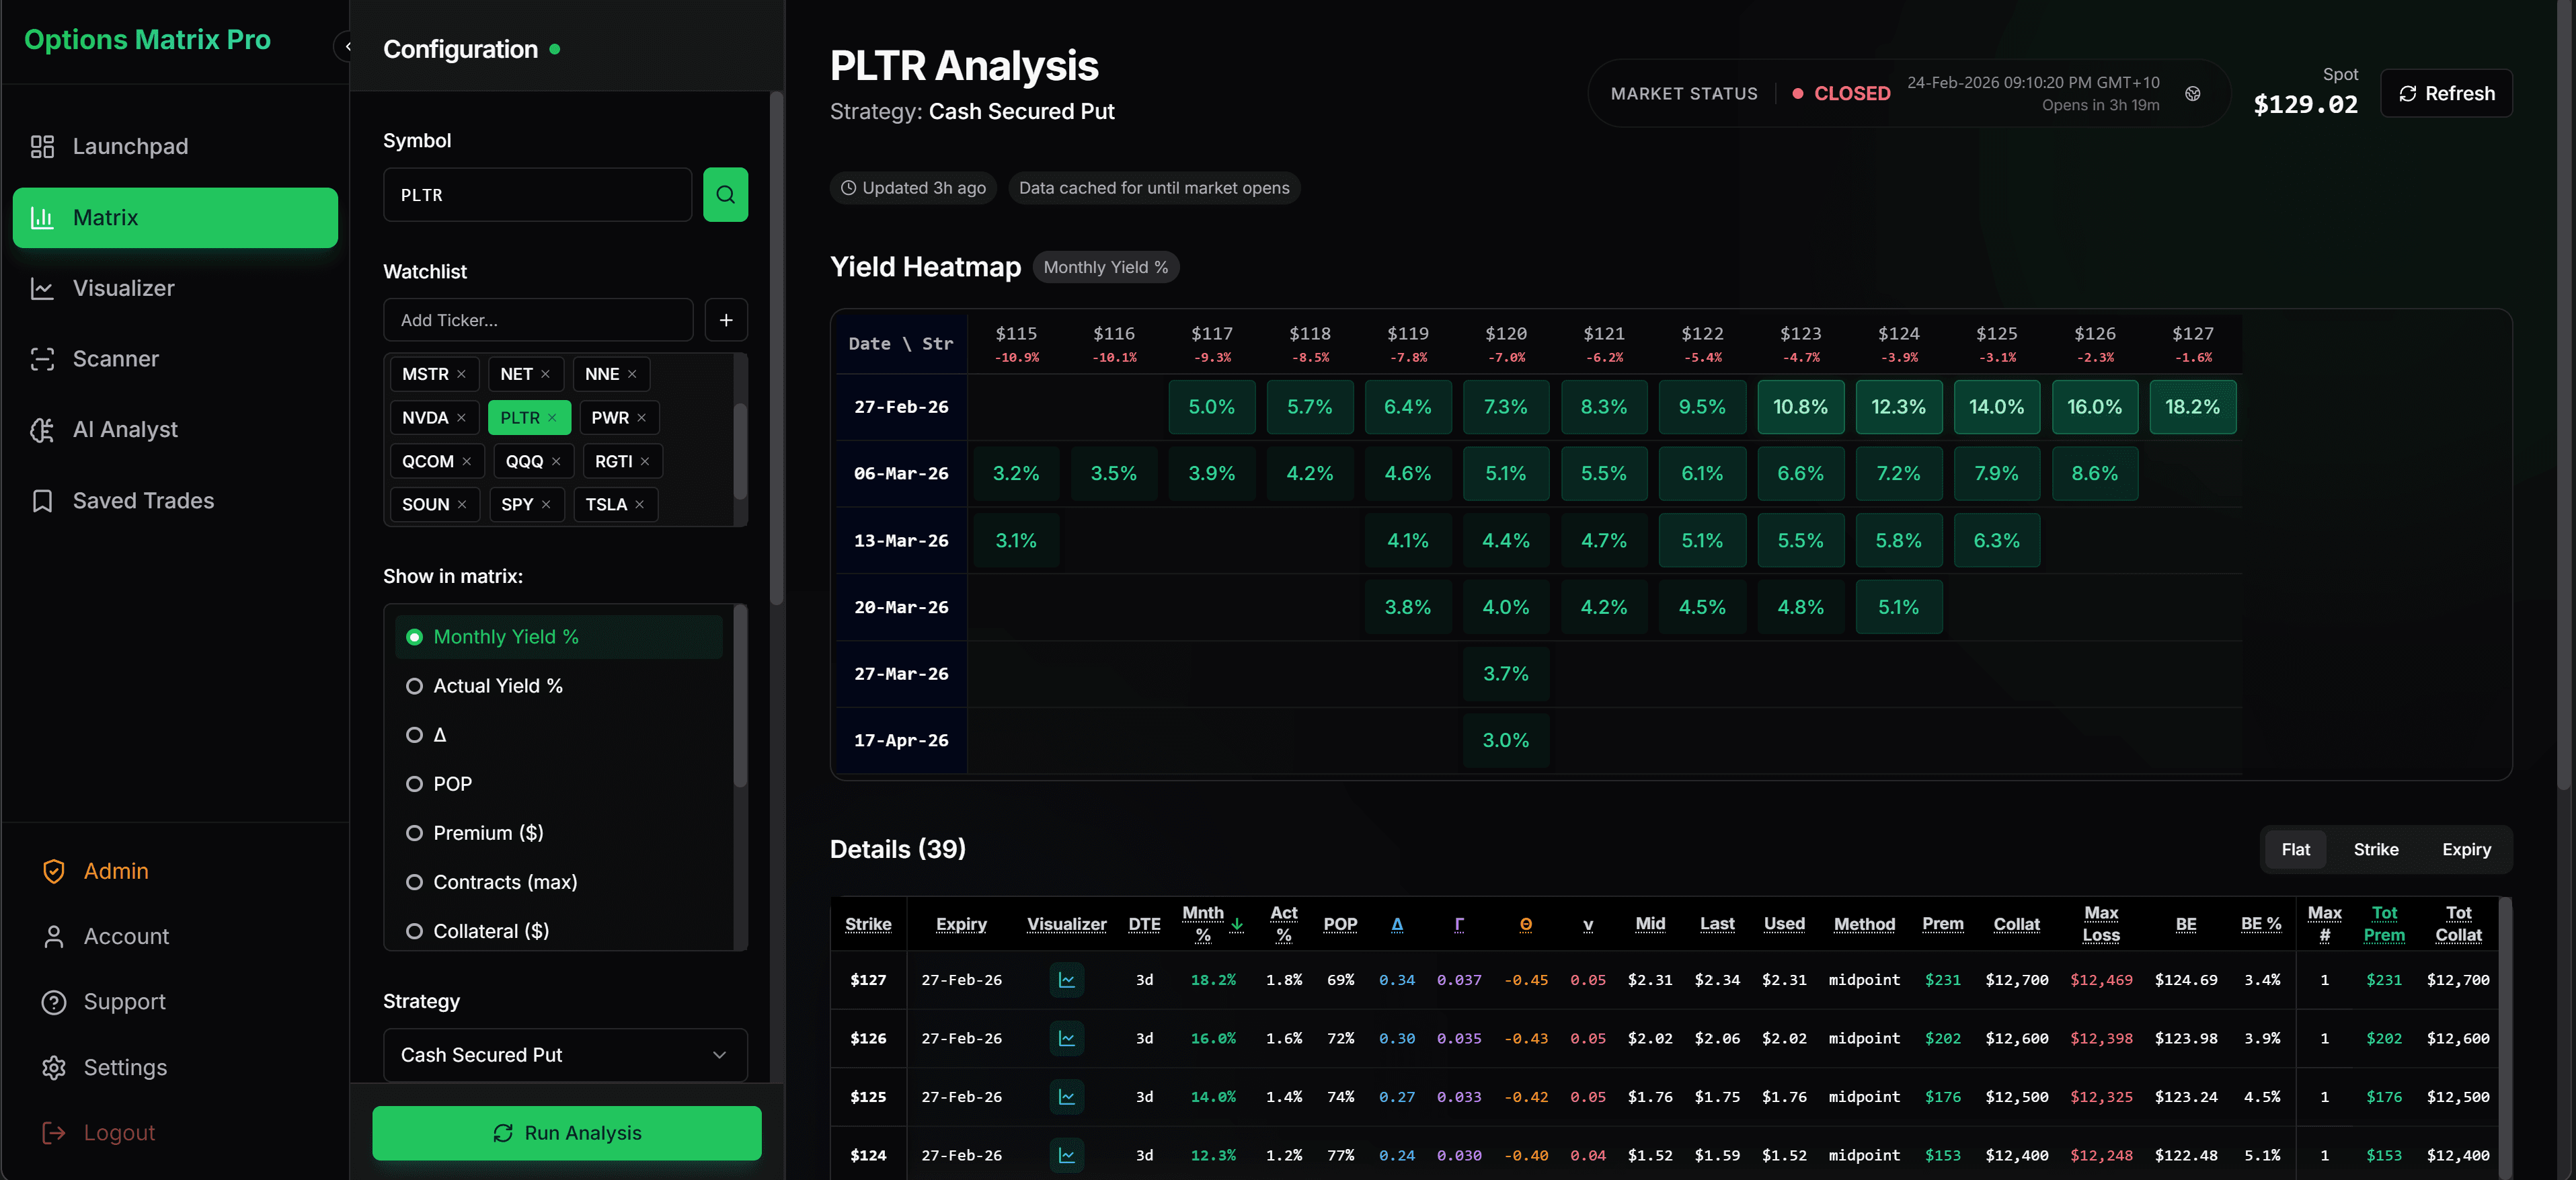Click the Options Matrix Pro logo
The width and height of the screenshot is (2576, 1180).
(147, 40)
